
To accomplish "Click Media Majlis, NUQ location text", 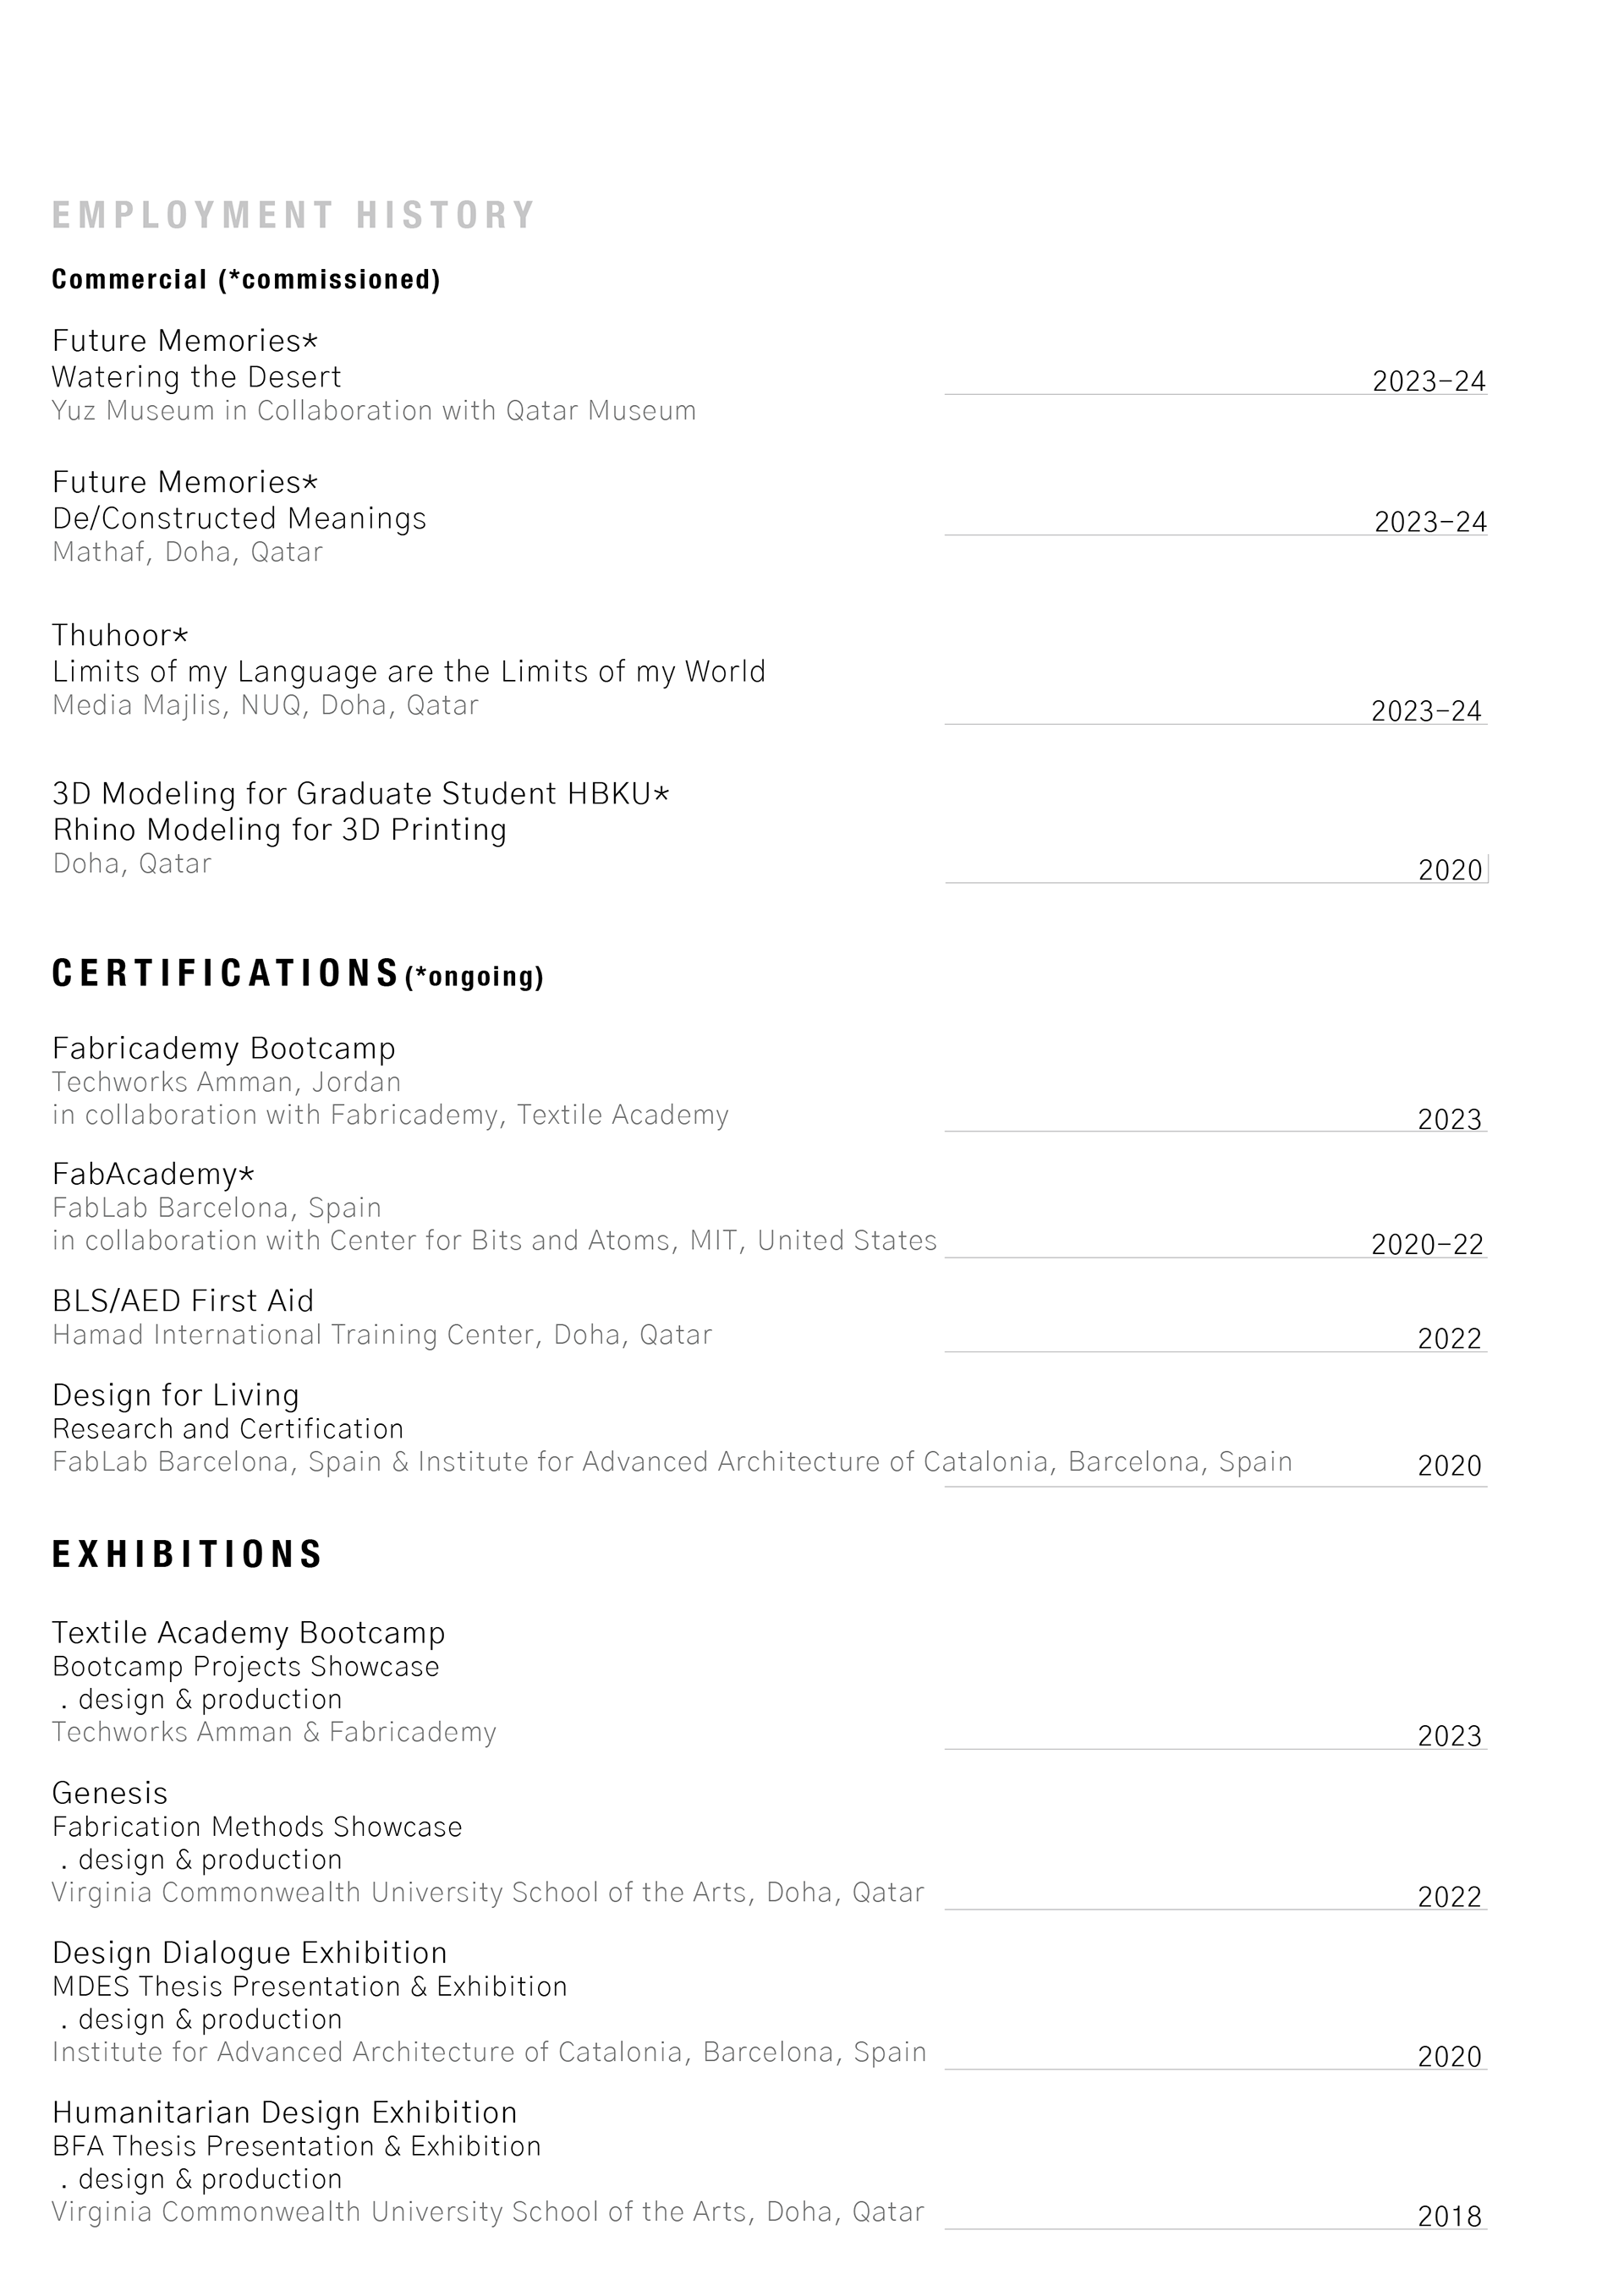I will 265,705.
